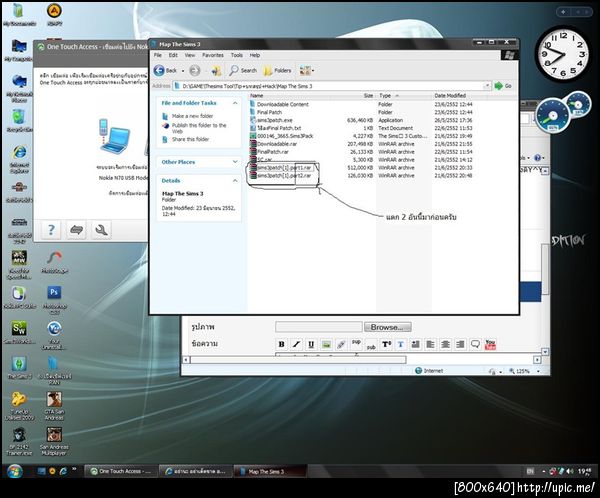The image size is (600, 498).
Task: Click the blue text color T icon
Action: (401, 345)
